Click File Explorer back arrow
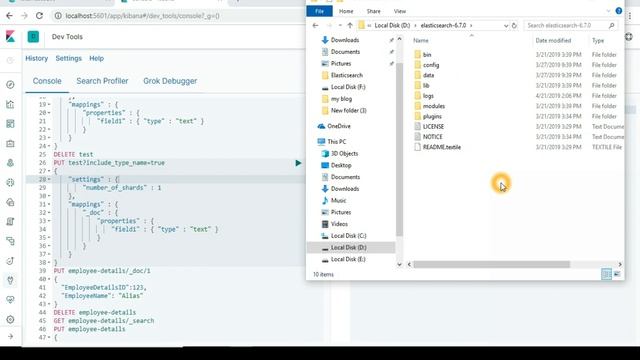Screen dimensions: 640x360 [x=315, y=25]
